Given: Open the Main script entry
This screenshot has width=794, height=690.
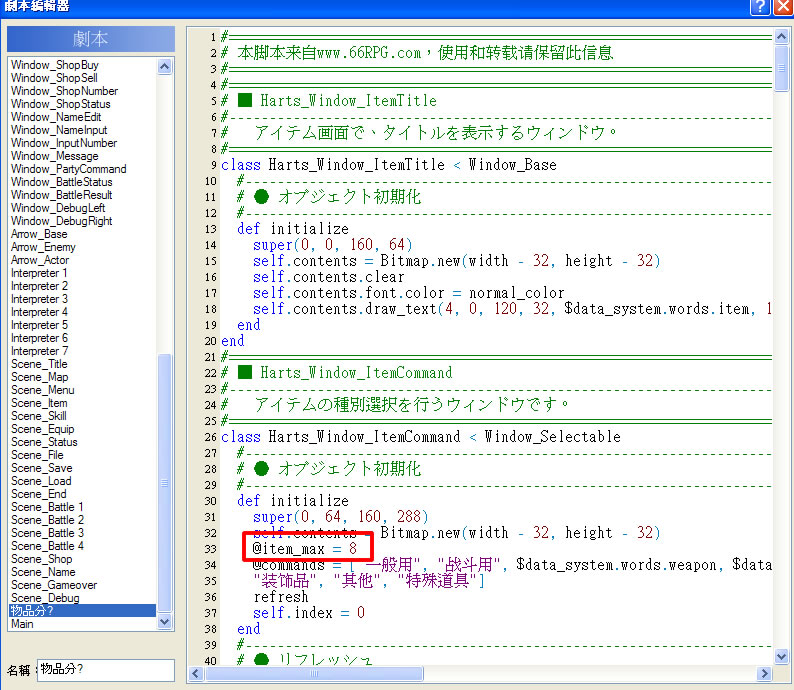Looking at the screenshot, I should pos(22,624).
